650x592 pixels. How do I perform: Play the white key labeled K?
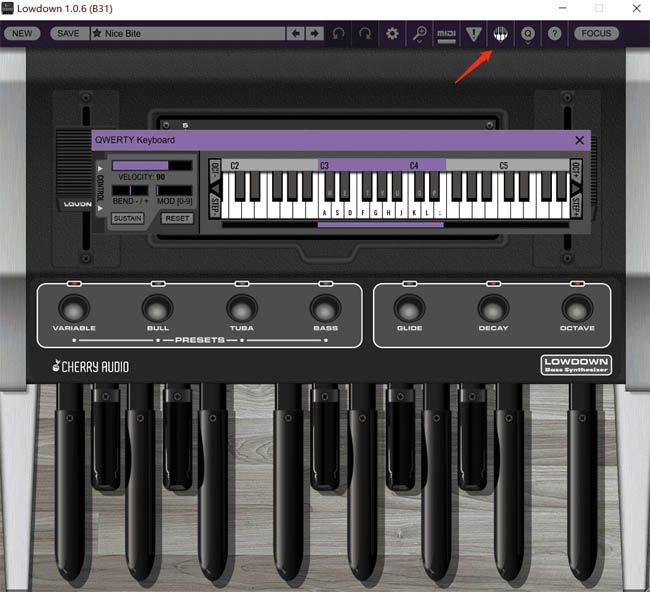pyautogui.click(x=414, y=212)
